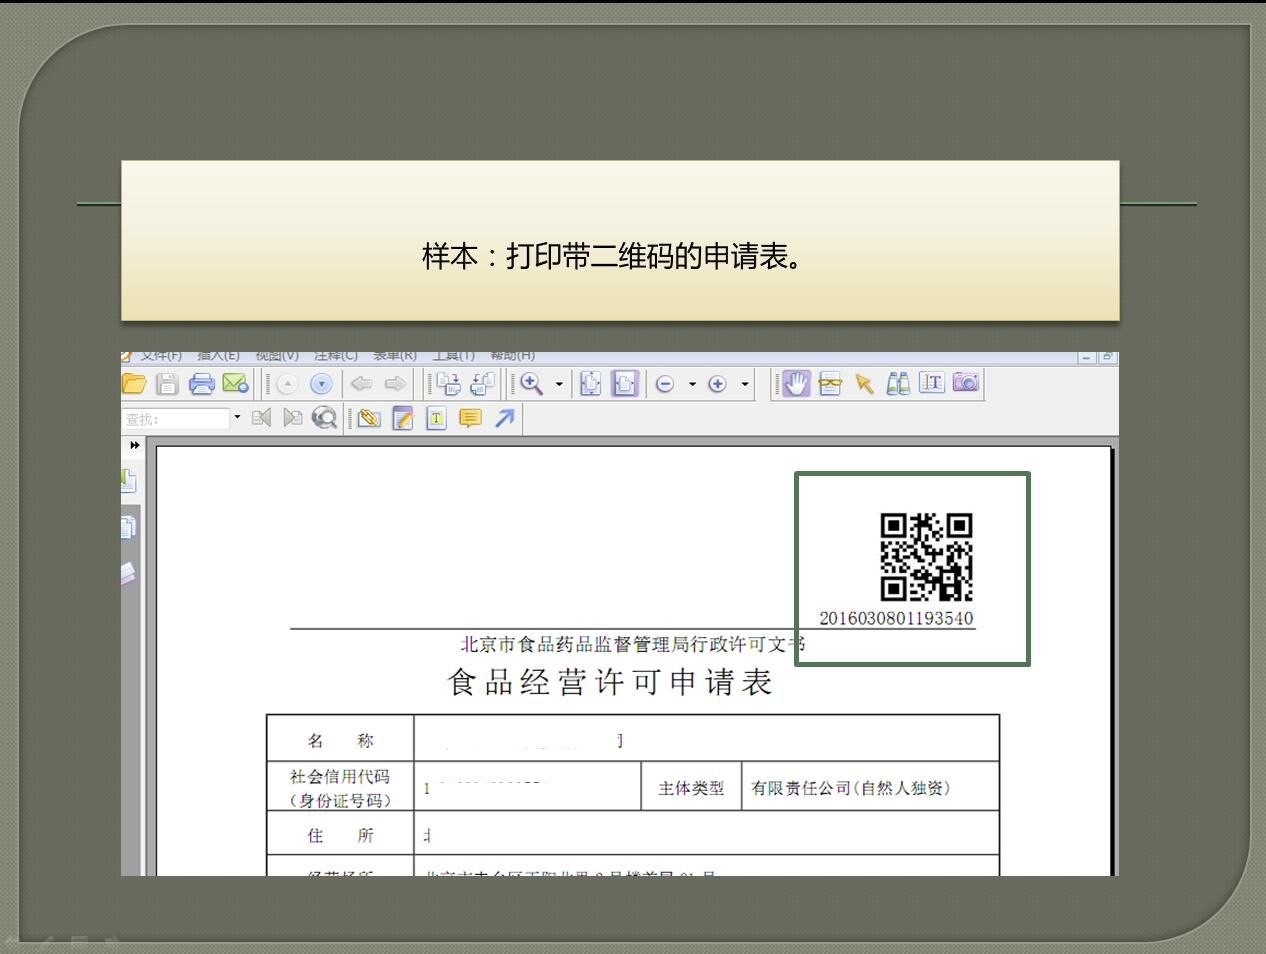This screenshot has width=1266, height=954.
Task: Open the 工具(T) menu
Action: pyautogui.click(x=453, y=355)
